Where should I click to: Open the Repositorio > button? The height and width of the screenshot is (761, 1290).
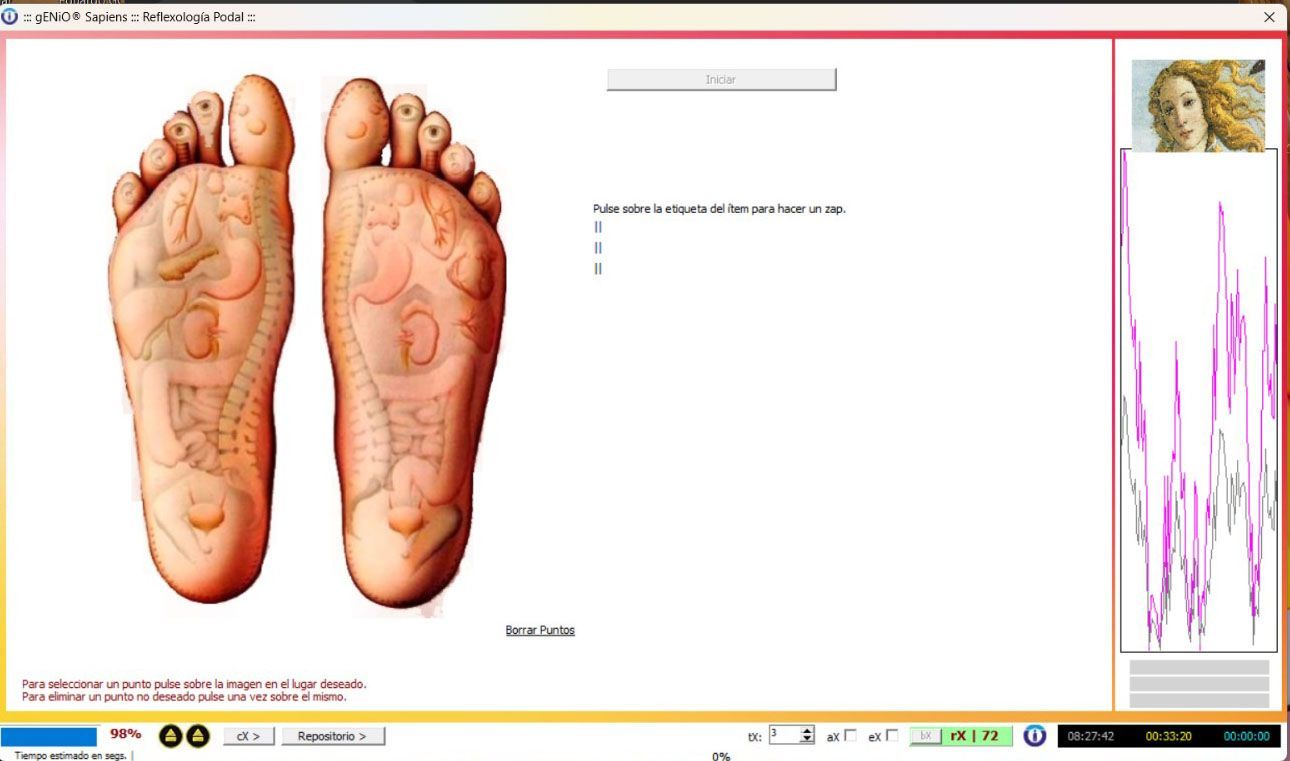pyautogui.click(x=333, y=736)
